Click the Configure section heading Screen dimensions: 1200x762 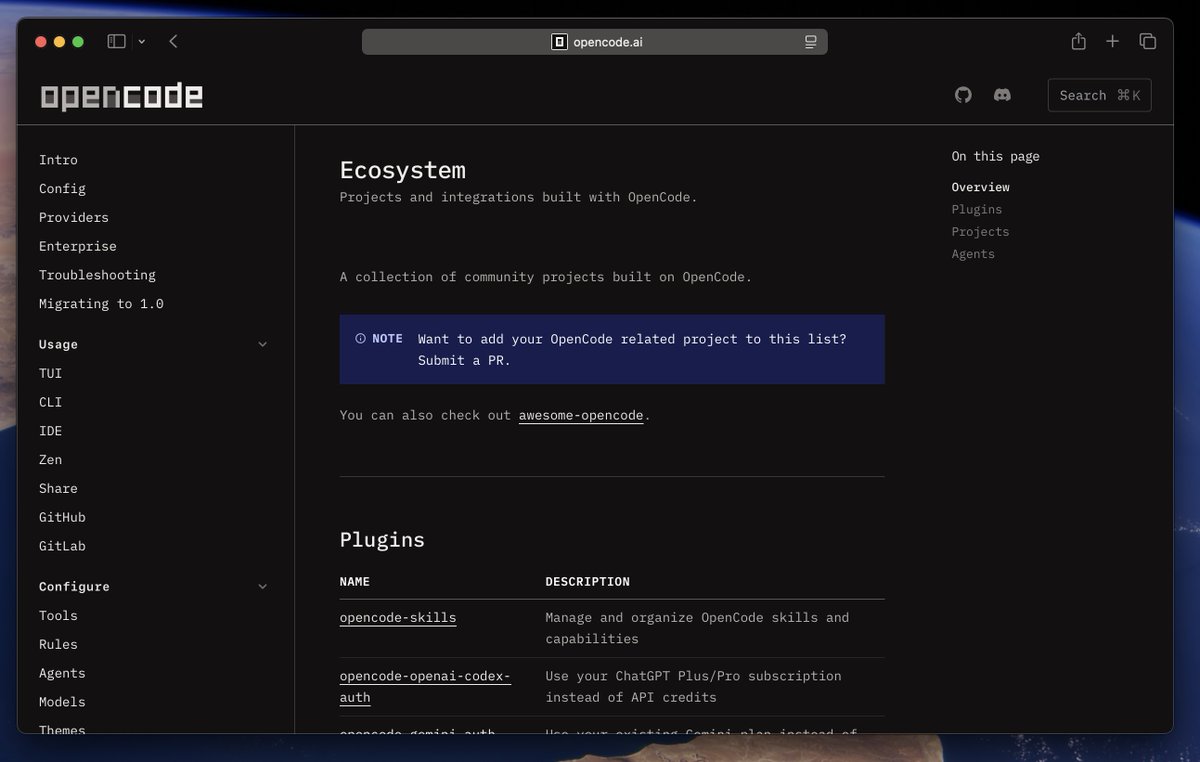(74, 586)
